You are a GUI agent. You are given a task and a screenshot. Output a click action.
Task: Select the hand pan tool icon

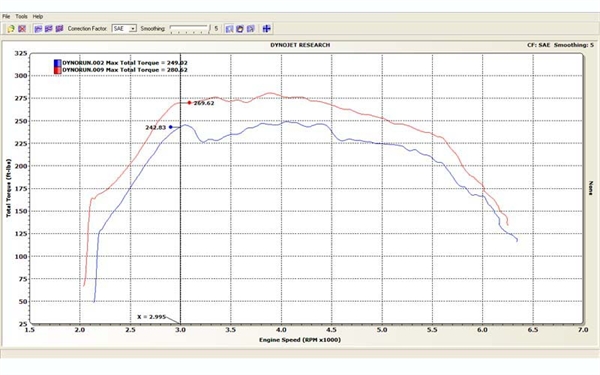[x=240, y=29]
